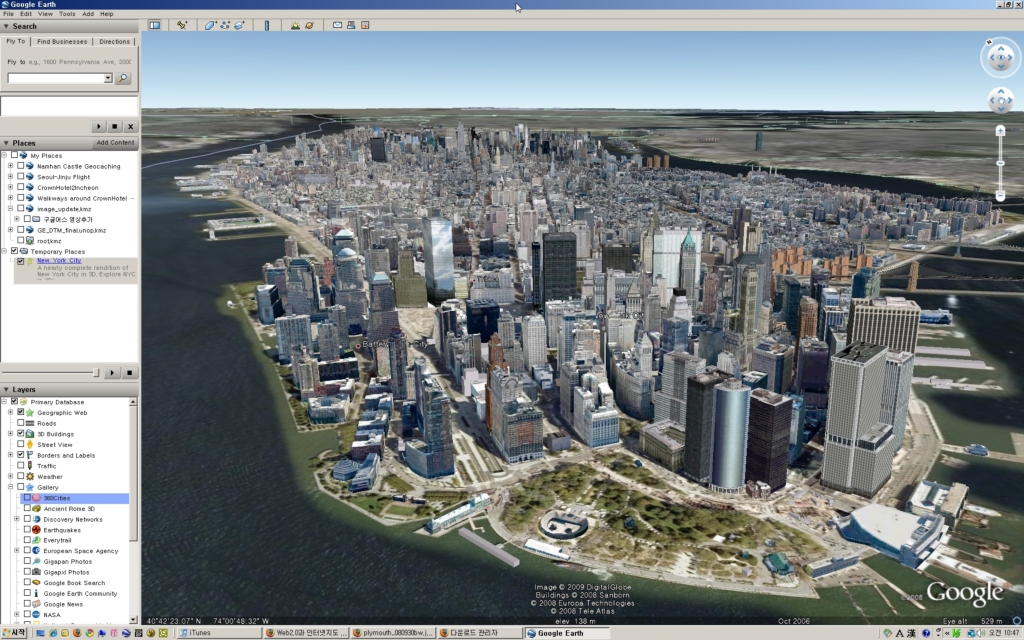Click the Earthquakes layer icon
1024x640 pixels.
37,530
